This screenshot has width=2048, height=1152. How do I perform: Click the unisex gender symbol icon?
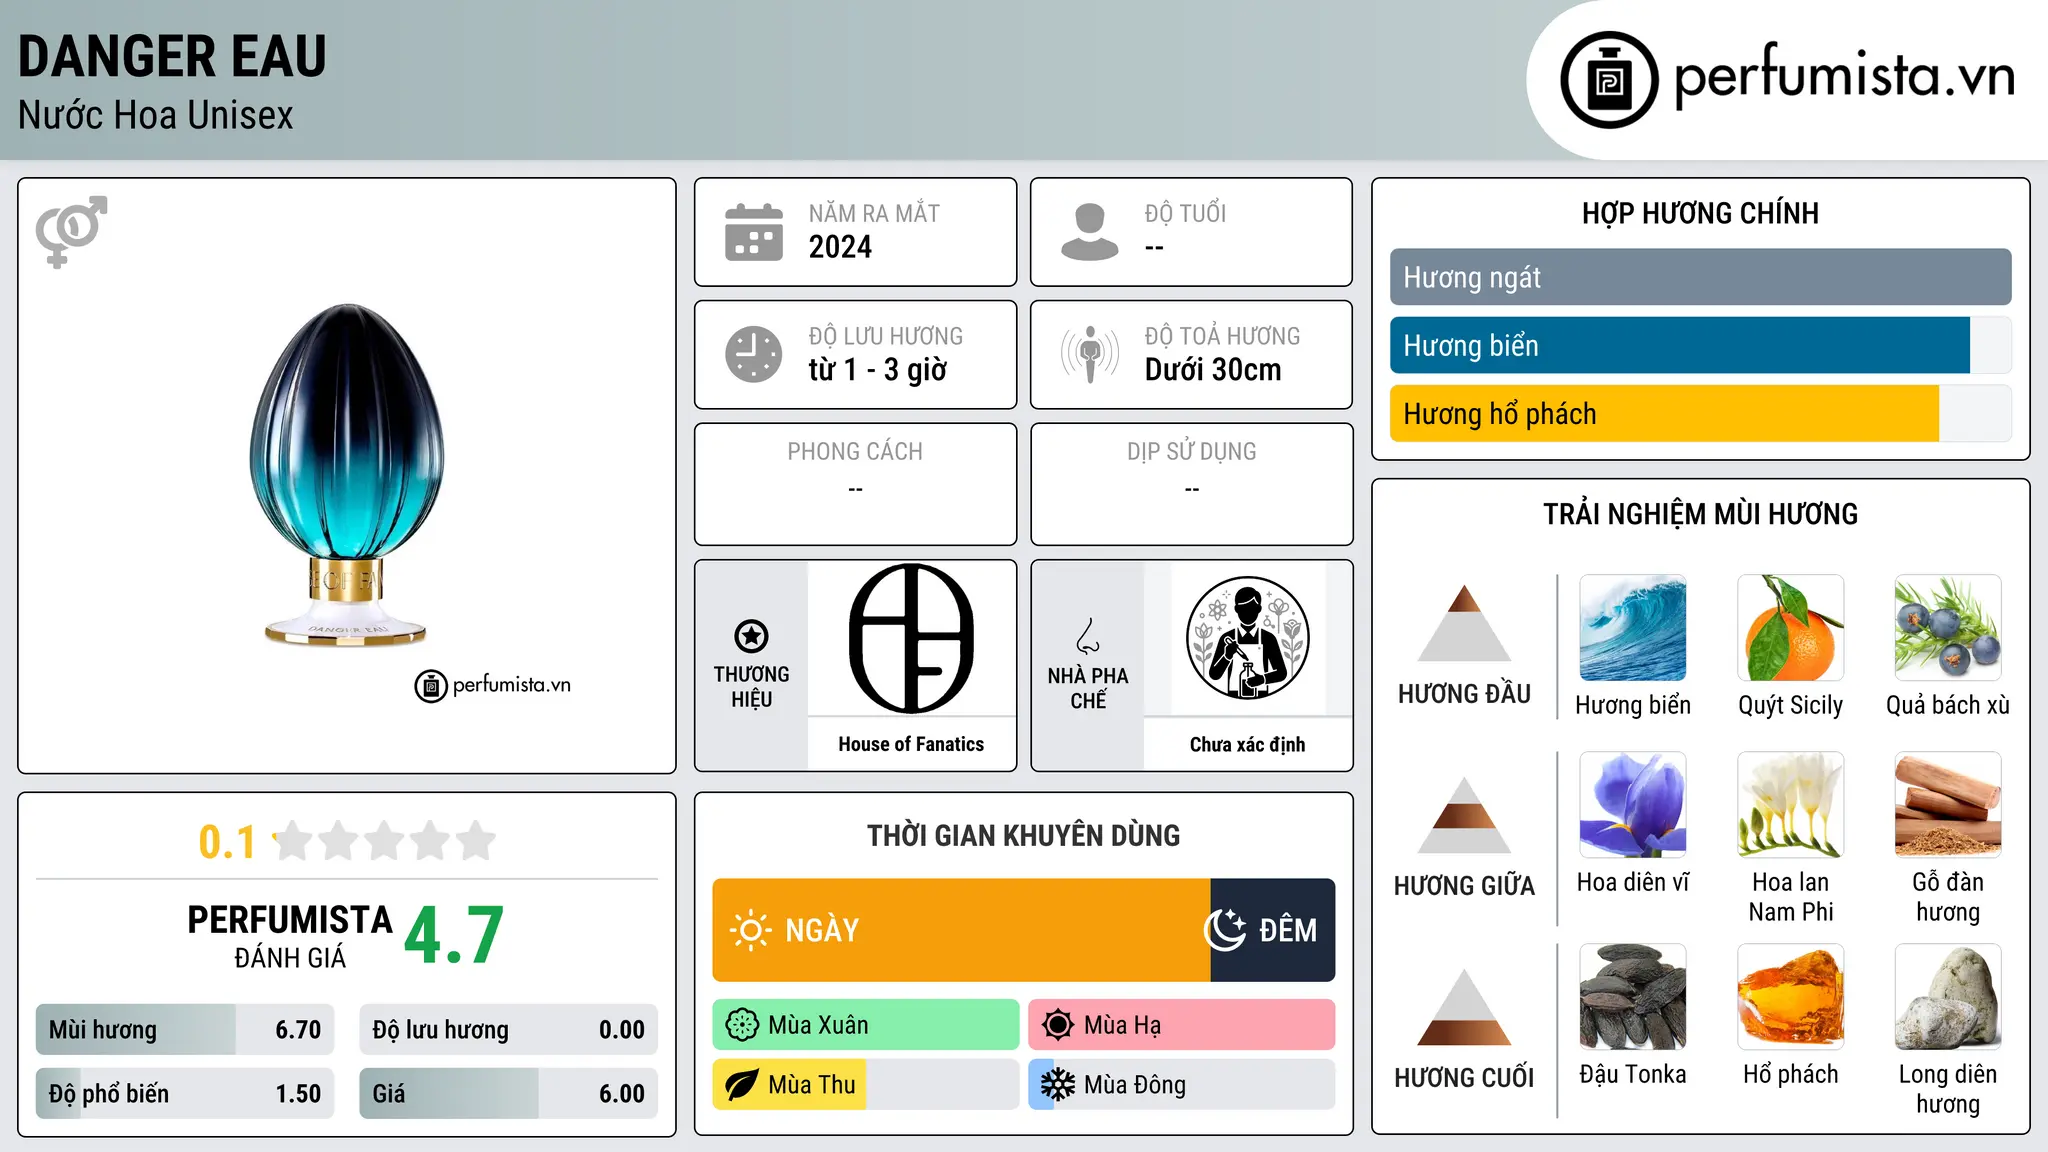[x=71, y=231]
